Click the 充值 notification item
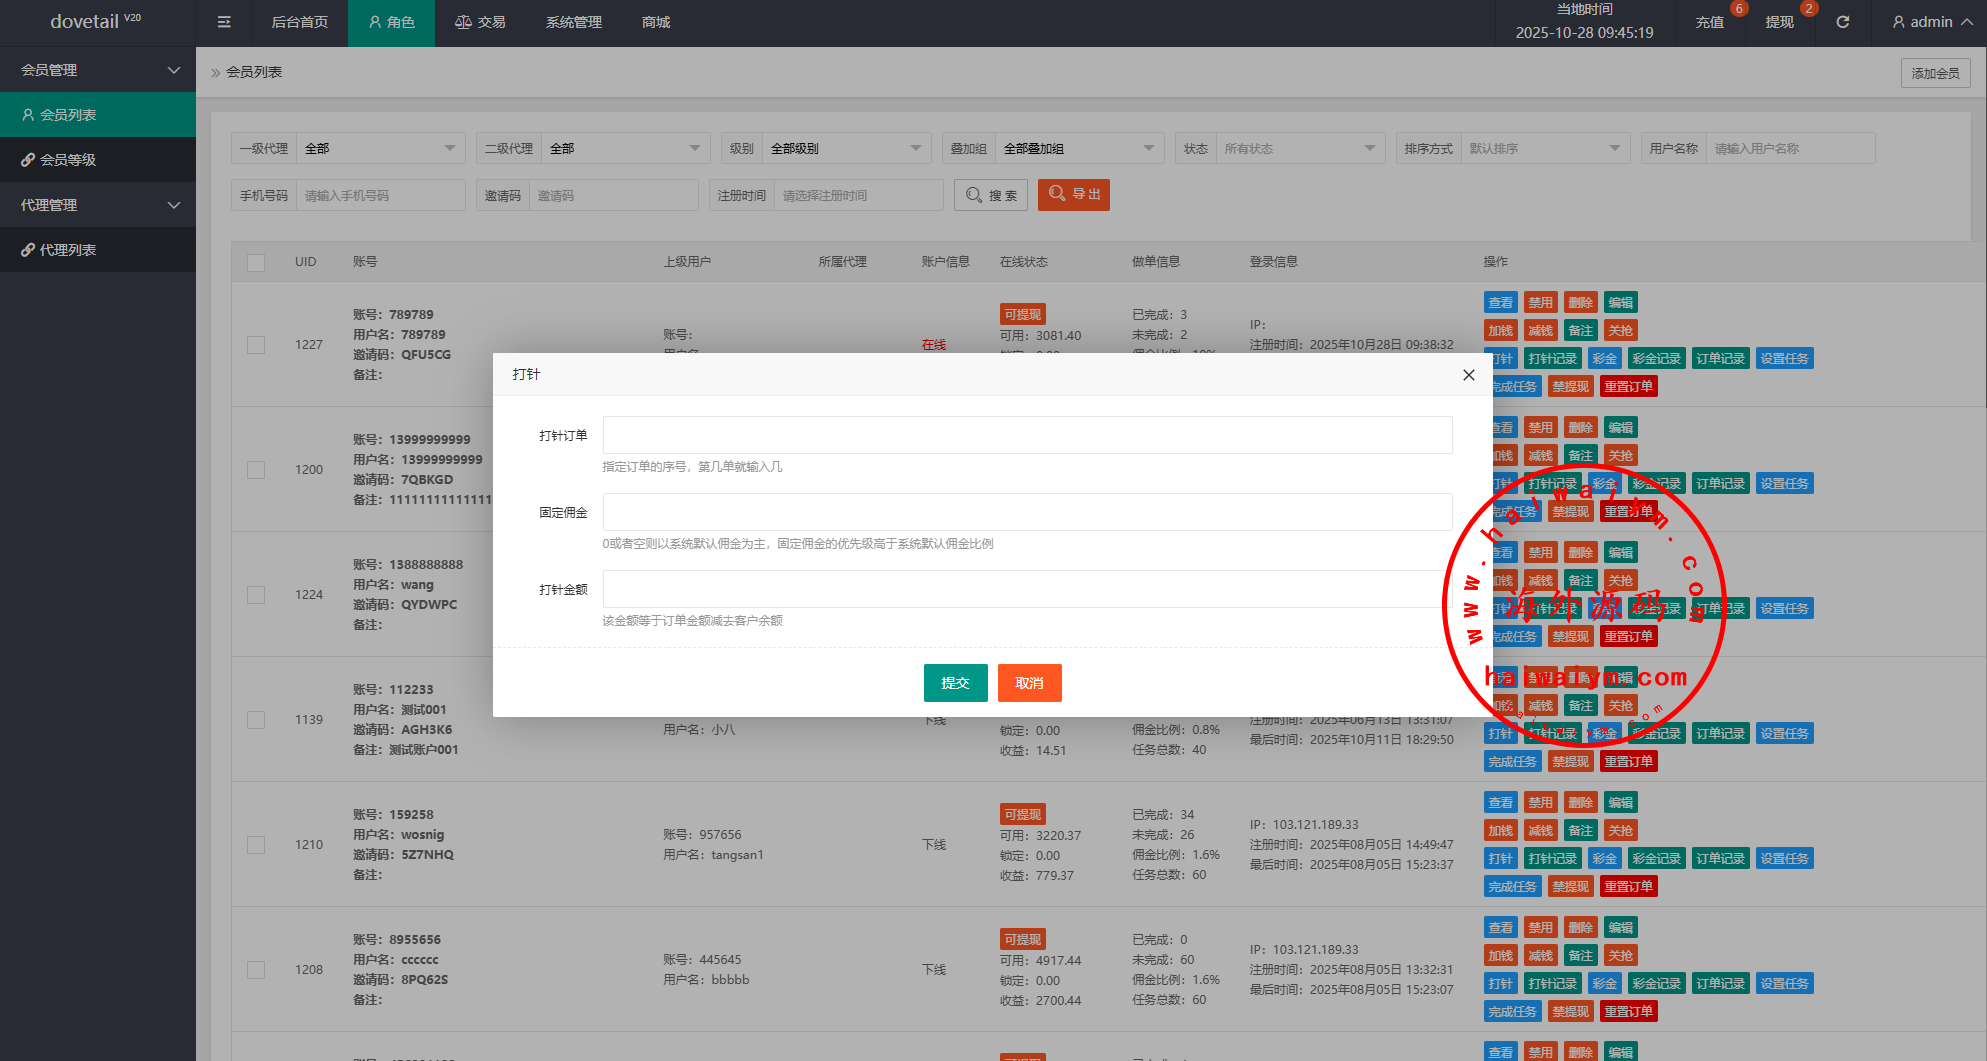1987x1061 pixels. pos(1710,22)
